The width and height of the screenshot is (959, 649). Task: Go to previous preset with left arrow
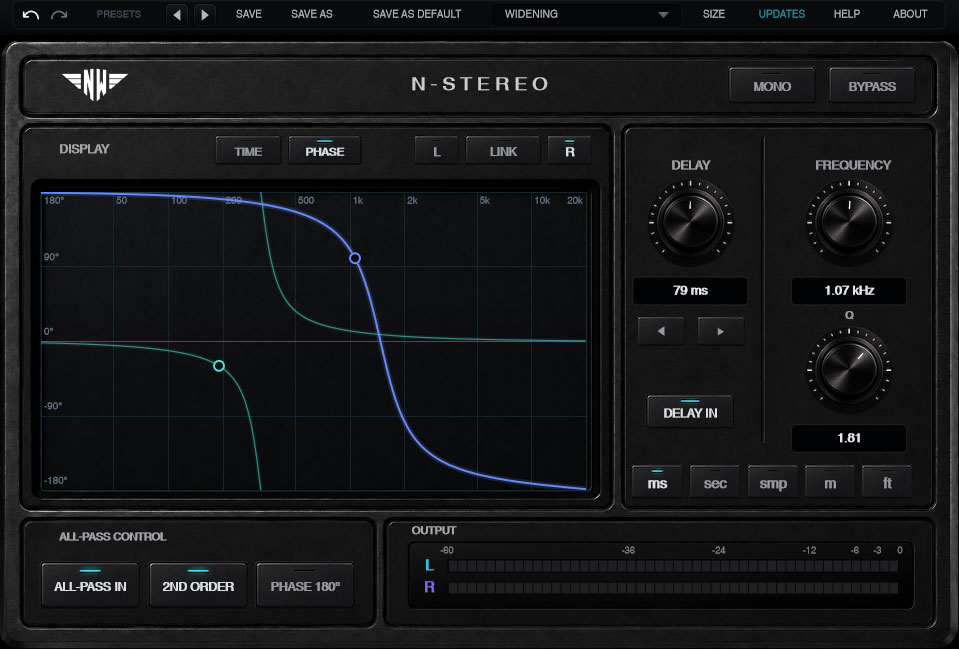(x=177, y=14)
